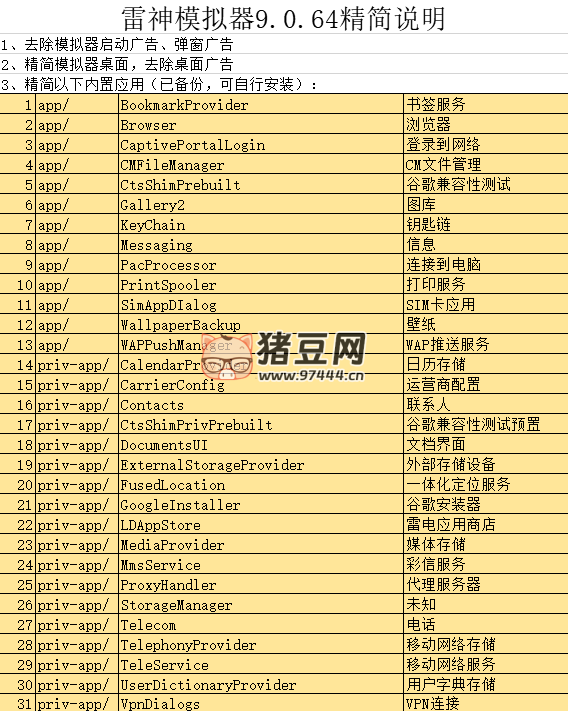This screenshot has width=568, height=711.
Task: Click the 打印服务 description cell
Action: (x=486, y=284)
